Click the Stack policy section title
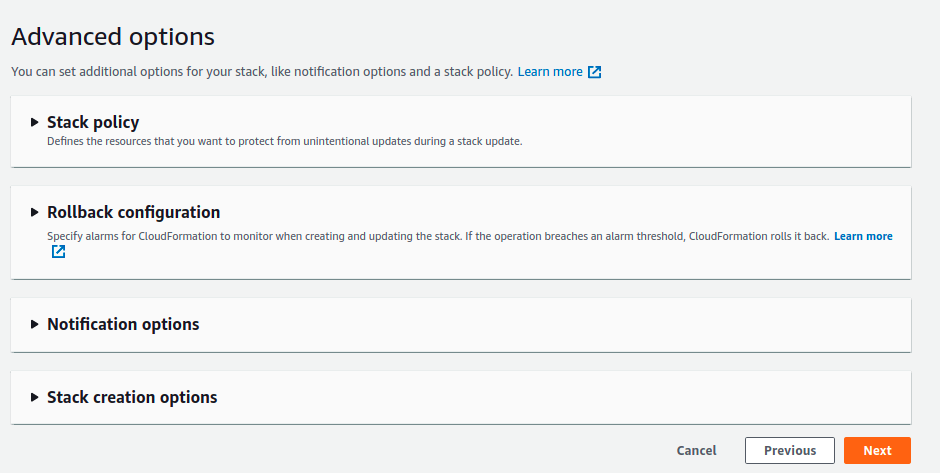Screen dimensions: 940x473 click(93, 122)
